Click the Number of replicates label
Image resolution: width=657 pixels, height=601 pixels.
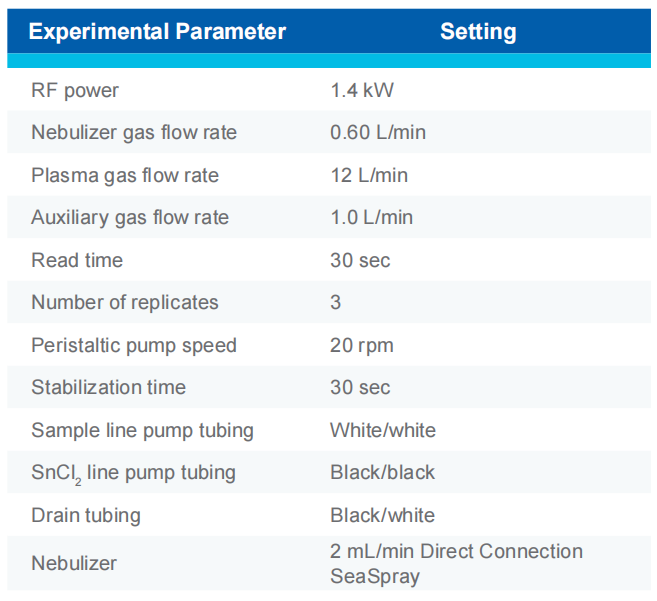tap(124, 303)
